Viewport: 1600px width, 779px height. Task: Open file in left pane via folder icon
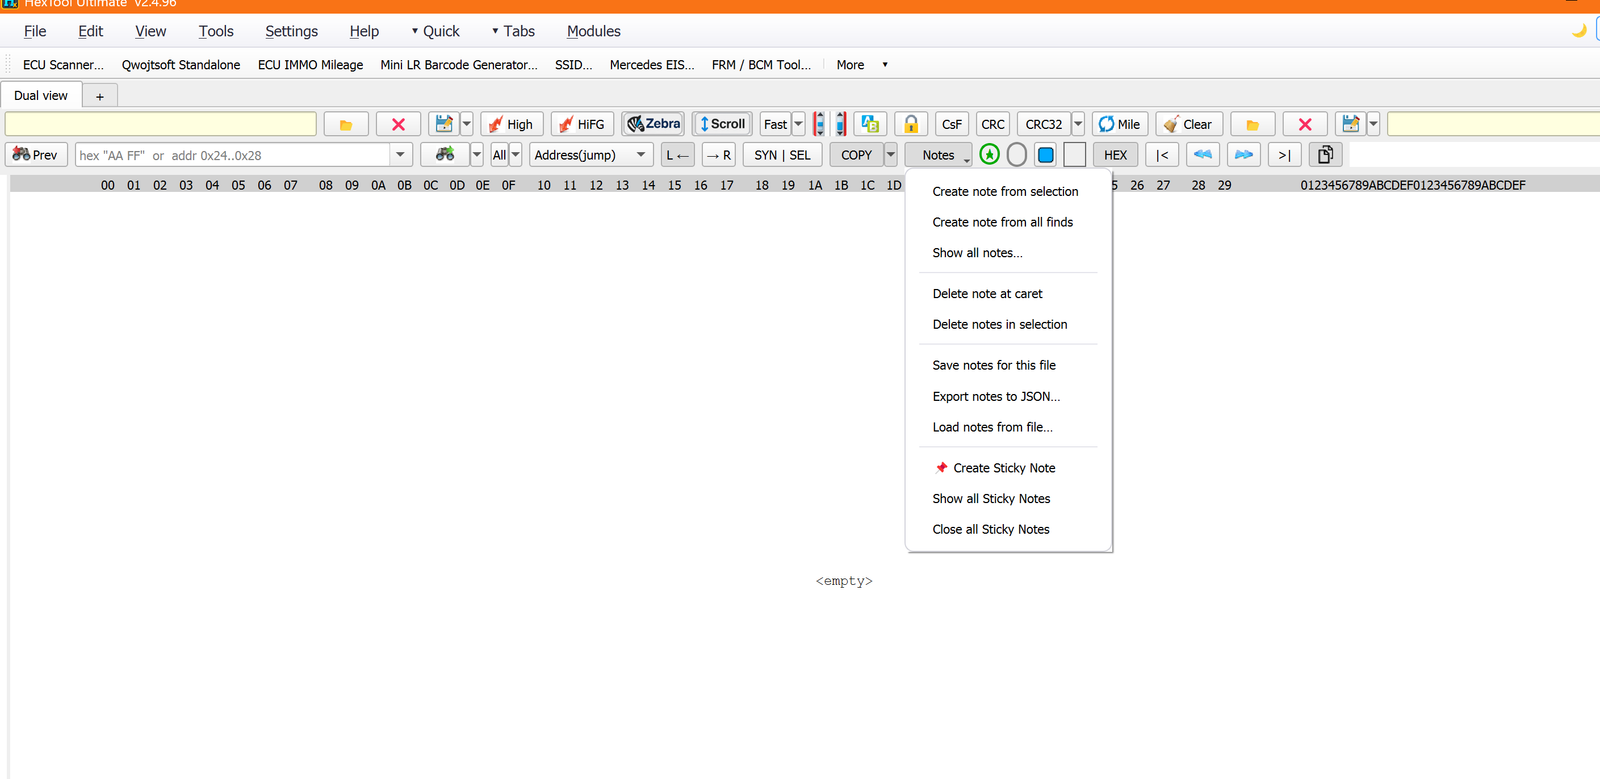[x=346, y=124]
